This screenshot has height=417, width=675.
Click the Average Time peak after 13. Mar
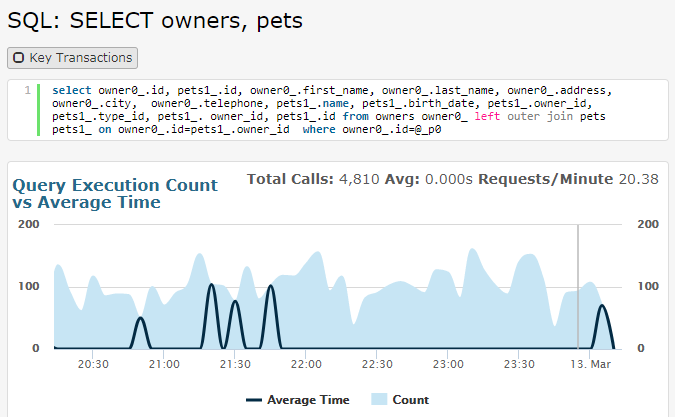[x=602, y=306]
